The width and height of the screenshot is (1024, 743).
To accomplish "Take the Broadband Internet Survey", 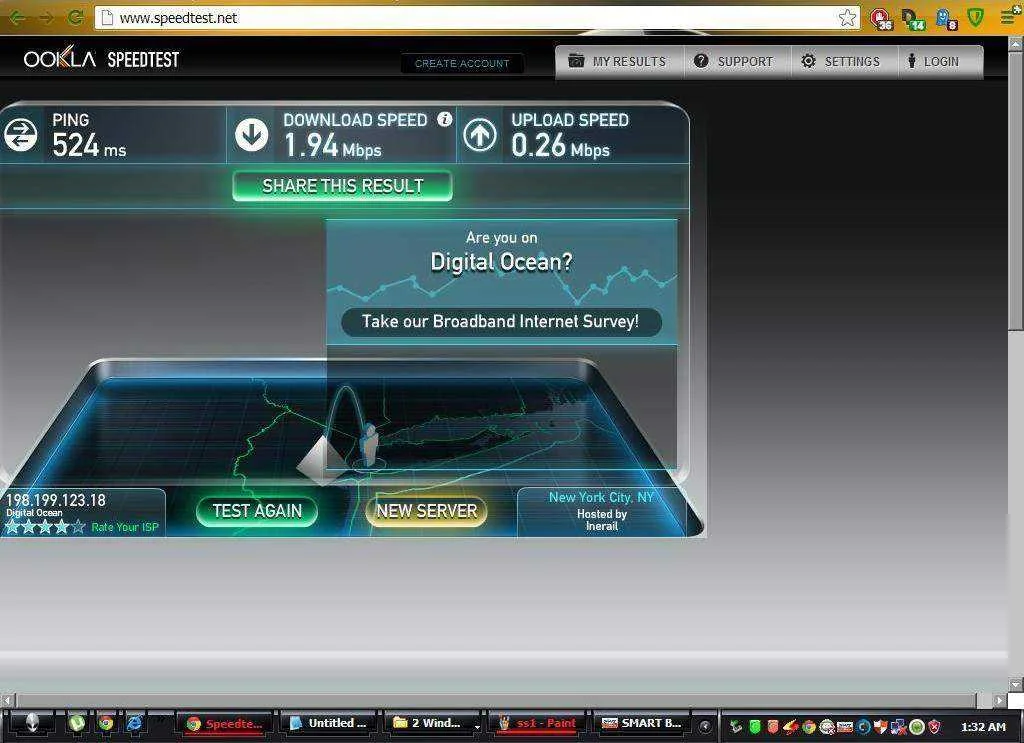I will (501, 322).
